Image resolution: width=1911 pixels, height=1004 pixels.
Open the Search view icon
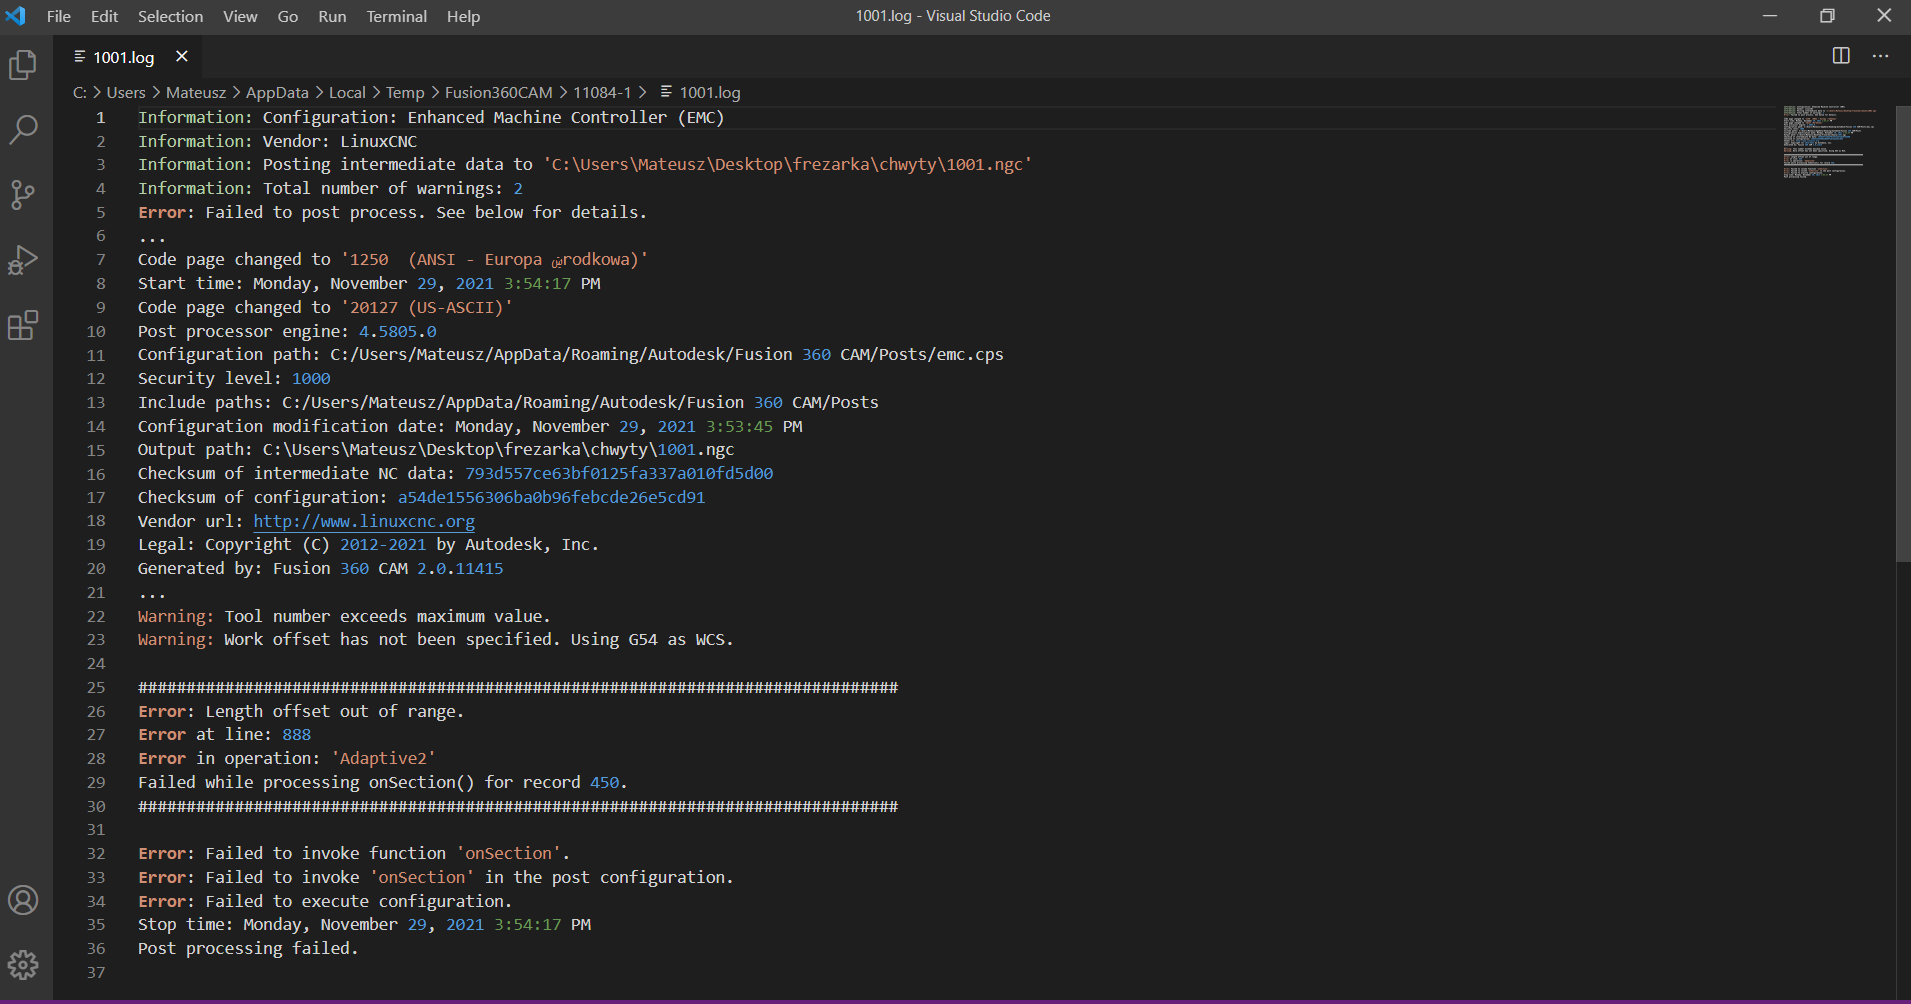[x=23, y=129]
